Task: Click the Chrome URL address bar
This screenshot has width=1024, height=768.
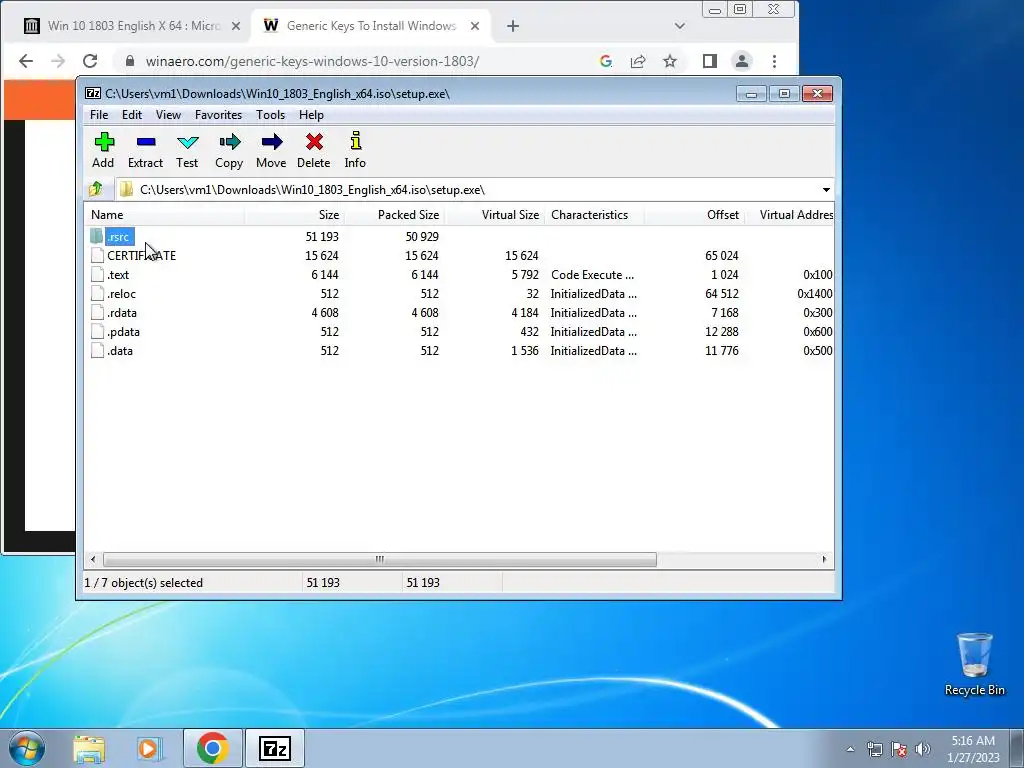Action: (312, 61)
